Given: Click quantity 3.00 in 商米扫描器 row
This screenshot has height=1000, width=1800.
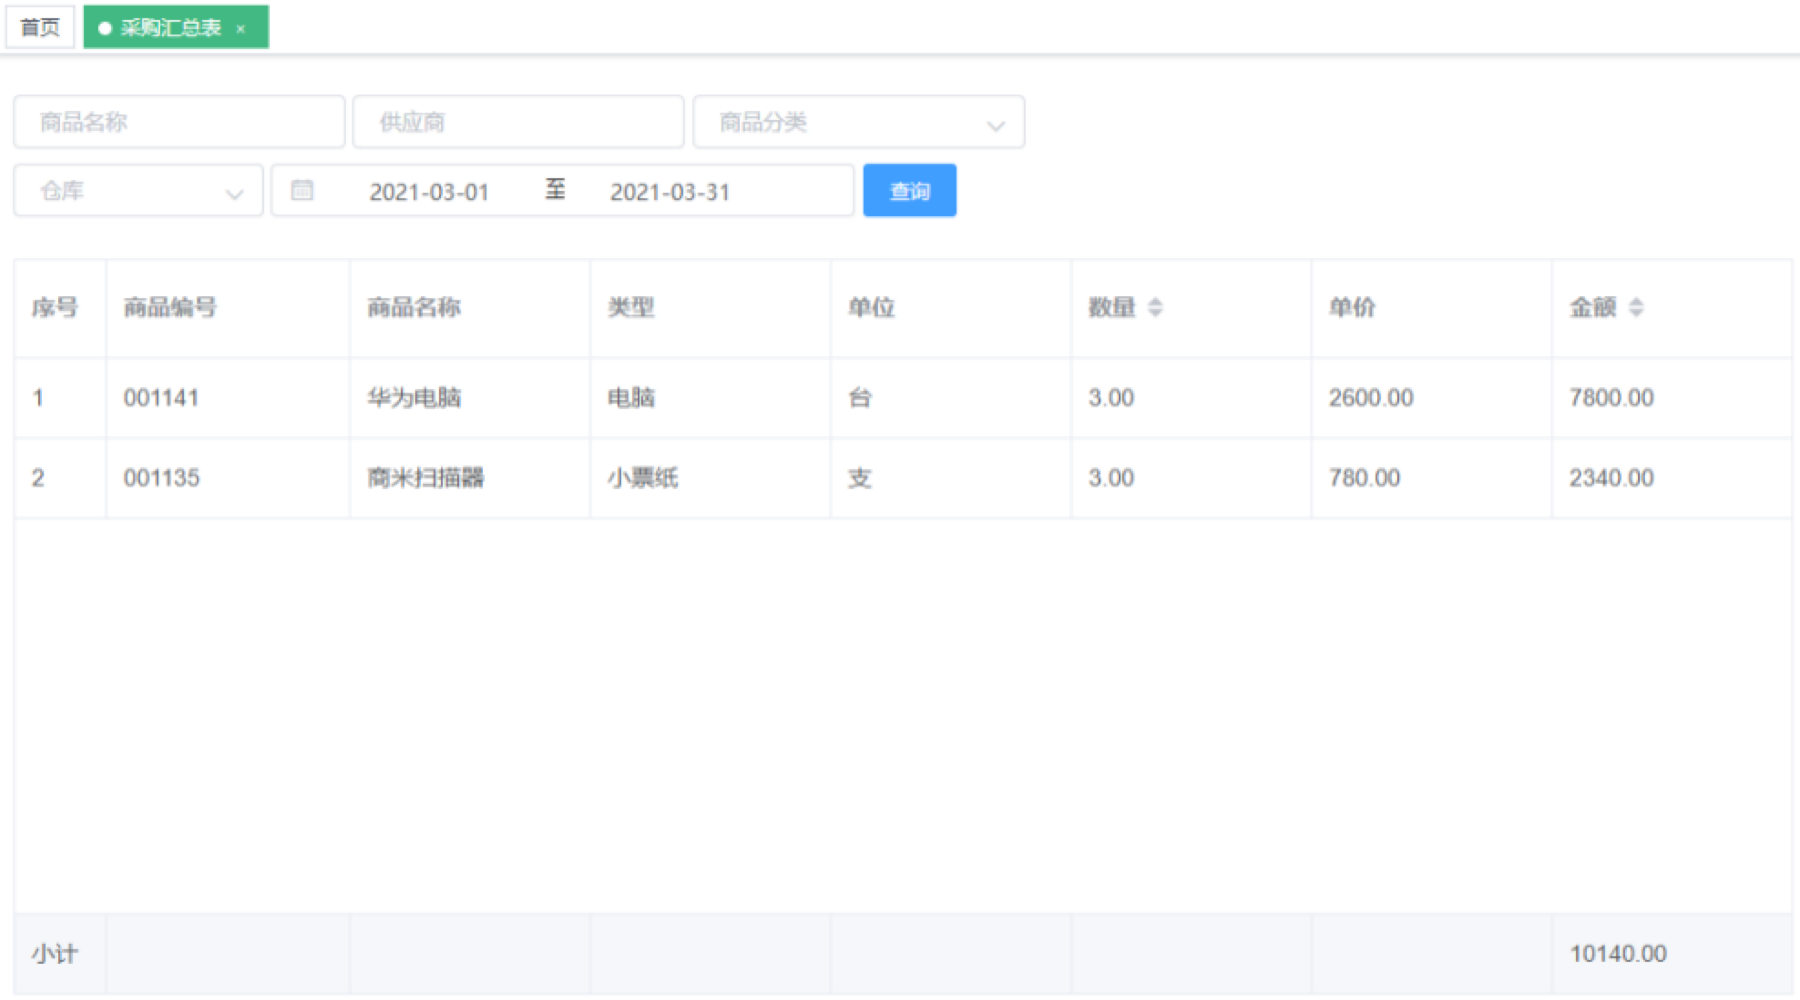Looking at the screenshot, I should tap(1111, 478).
